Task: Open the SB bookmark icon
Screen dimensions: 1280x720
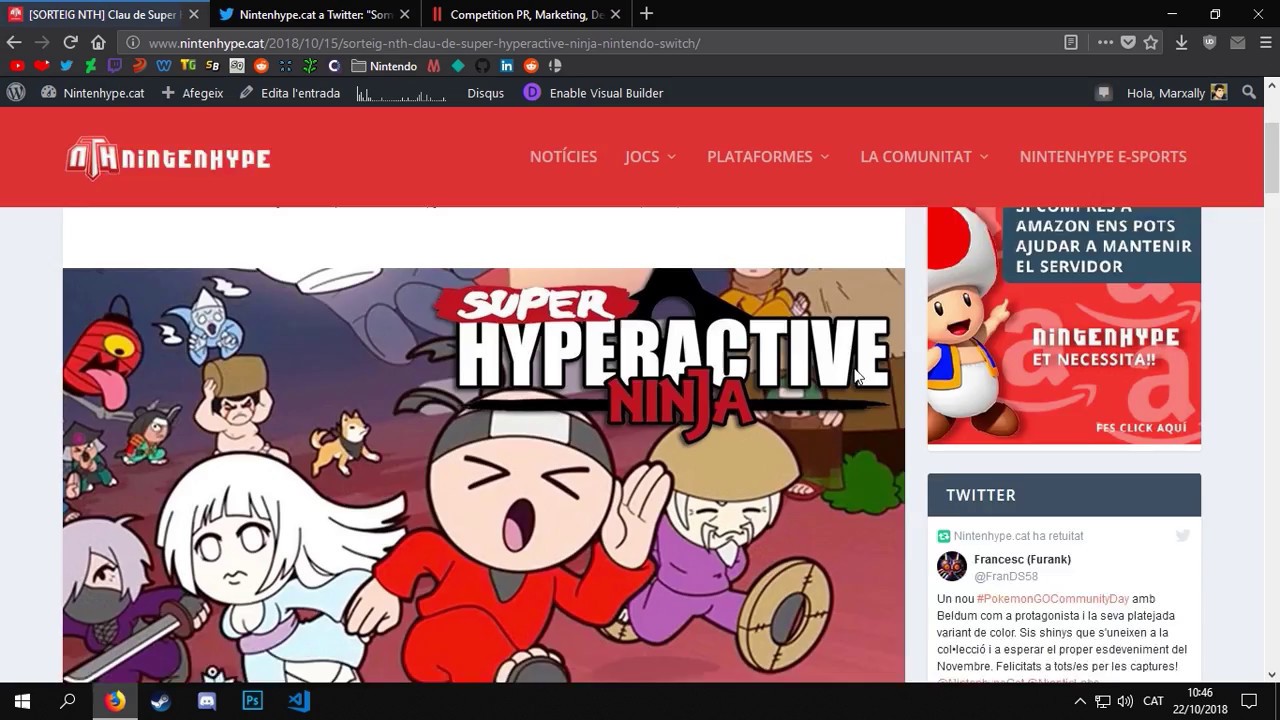Action: click(x=212, y=66)
